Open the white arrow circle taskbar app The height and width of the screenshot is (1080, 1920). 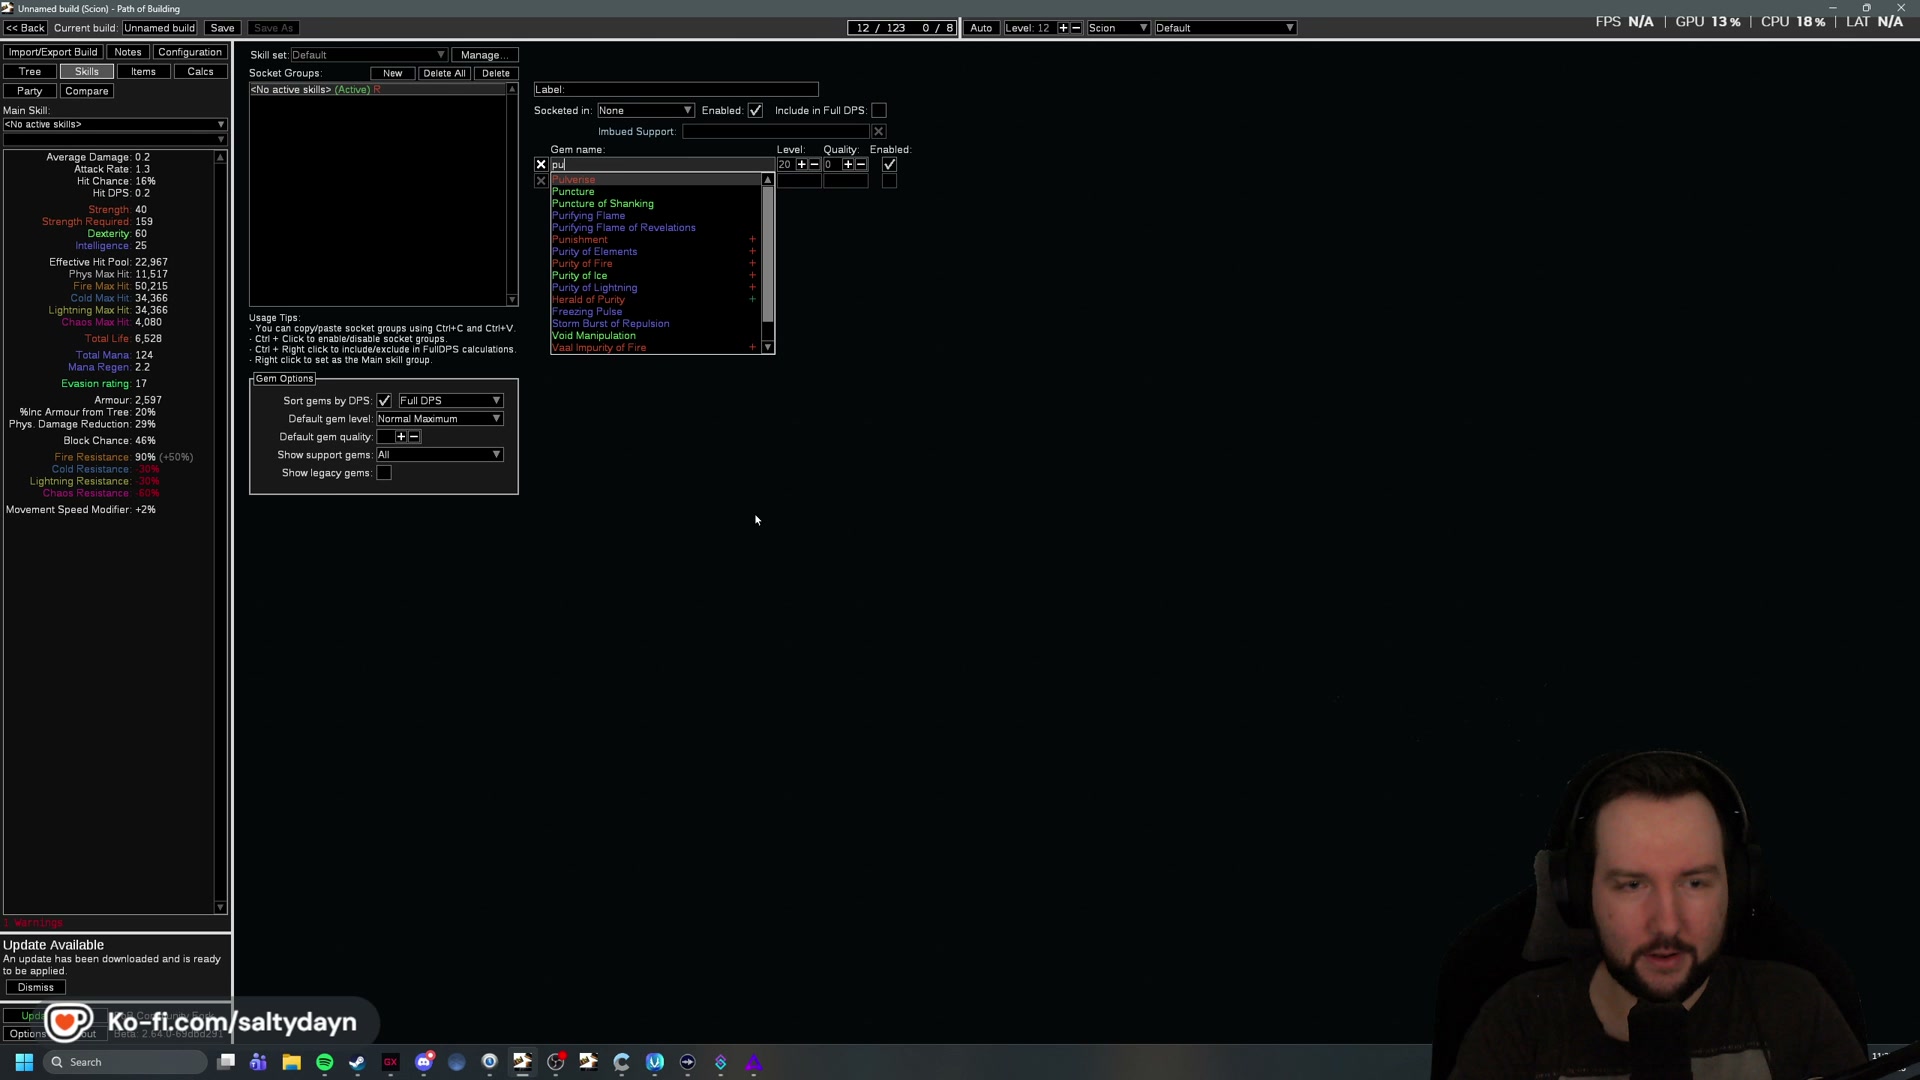click(688, 1062)
